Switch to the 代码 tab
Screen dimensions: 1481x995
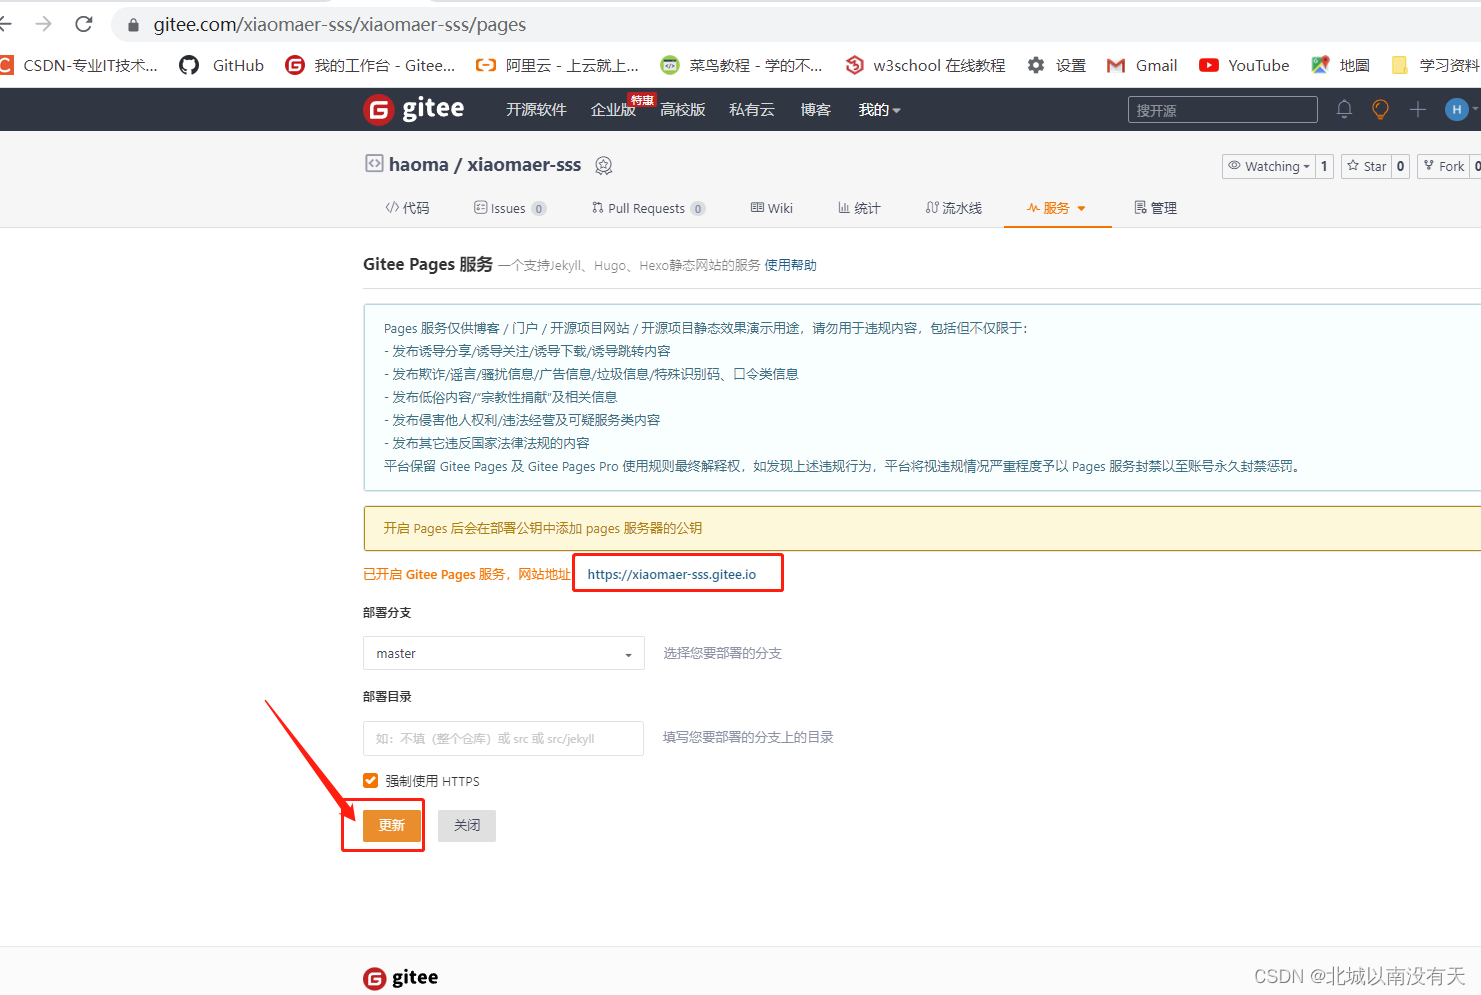click(407, 208)
